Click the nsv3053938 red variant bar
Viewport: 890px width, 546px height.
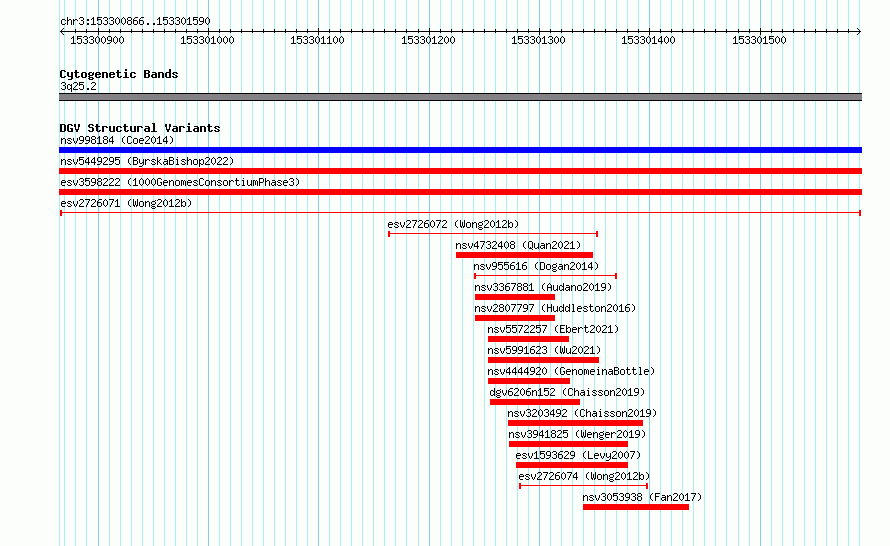tap(636, 507)
